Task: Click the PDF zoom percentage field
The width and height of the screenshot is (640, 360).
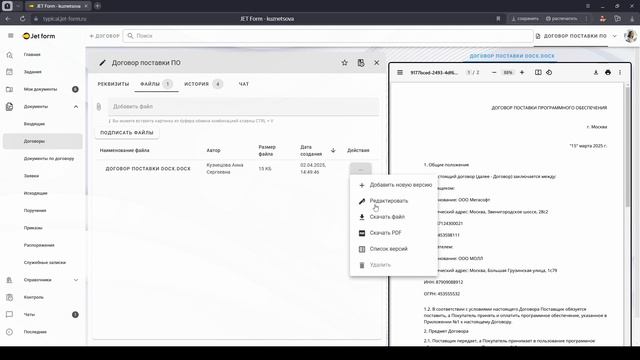Action: (508, 72)
